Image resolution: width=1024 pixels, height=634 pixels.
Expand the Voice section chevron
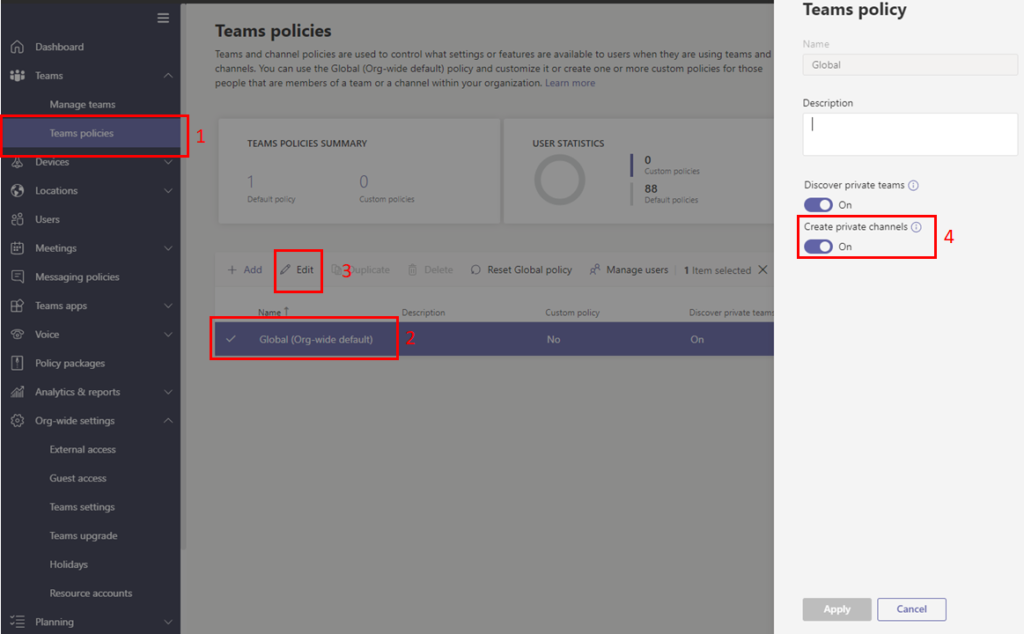click(168, 334)
